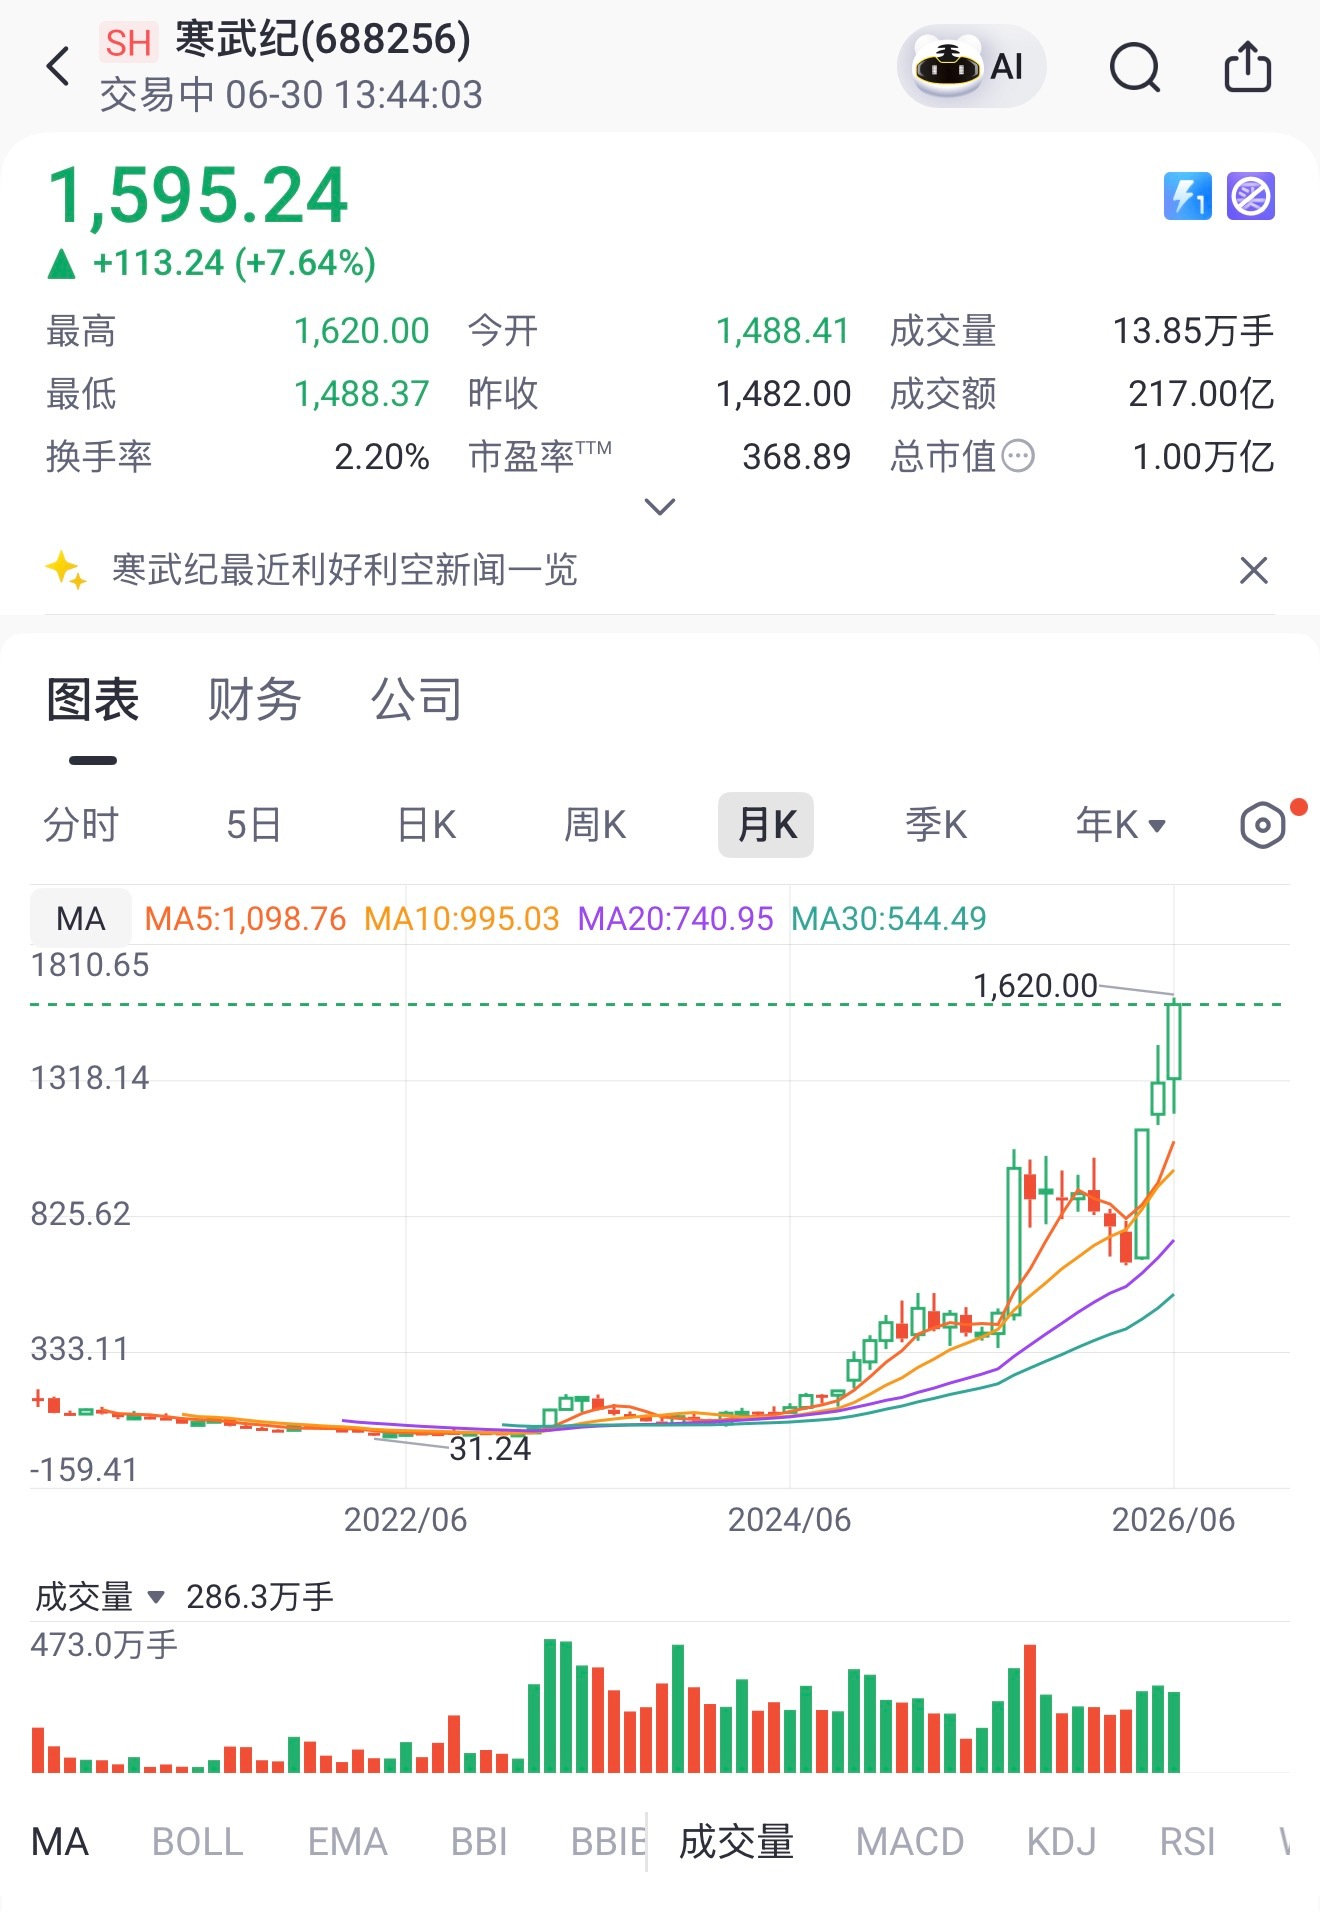Tap the stock title 寒武纪(688256)
The width and height of the screenshot is (1320, 1911).
click(x=323, y=40)
